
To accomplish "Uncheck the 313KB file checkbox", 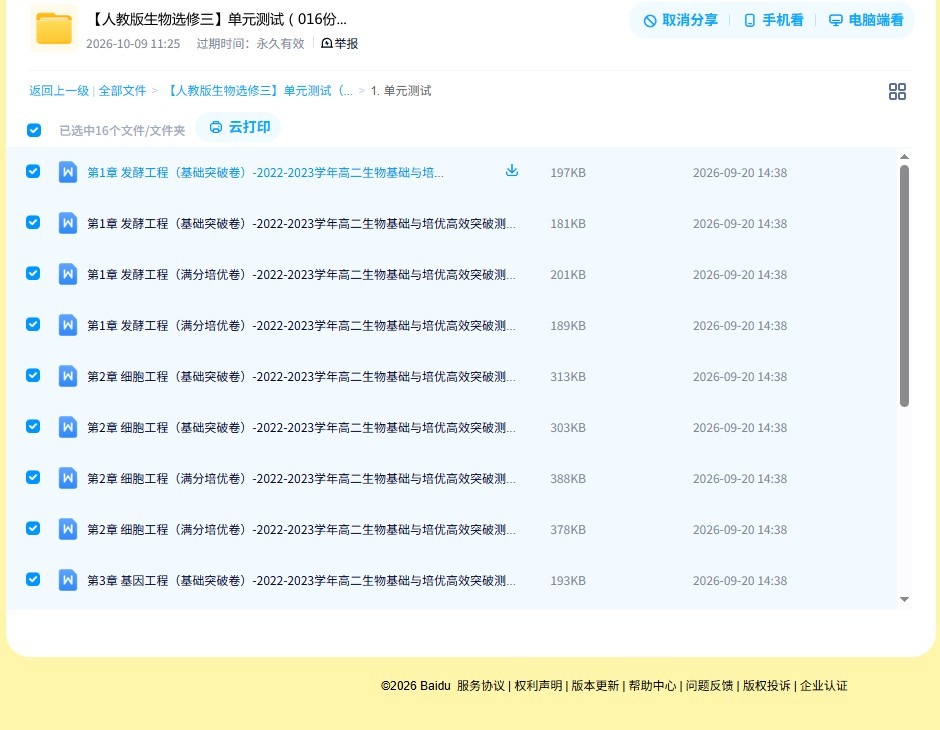I will click(x=33, y=375).
